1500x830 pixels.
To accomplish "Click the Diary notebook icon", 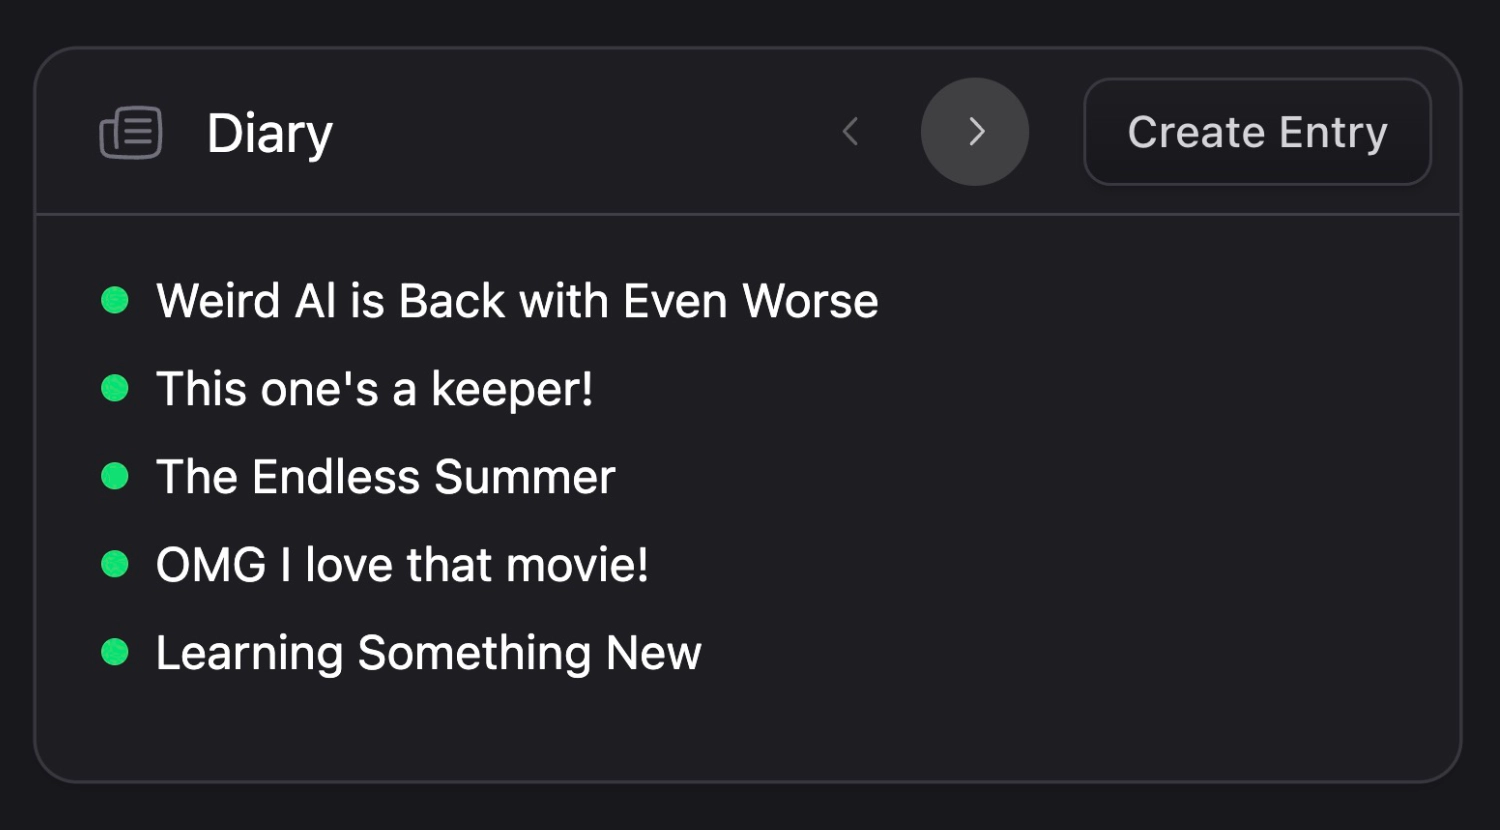I will 131,131.
